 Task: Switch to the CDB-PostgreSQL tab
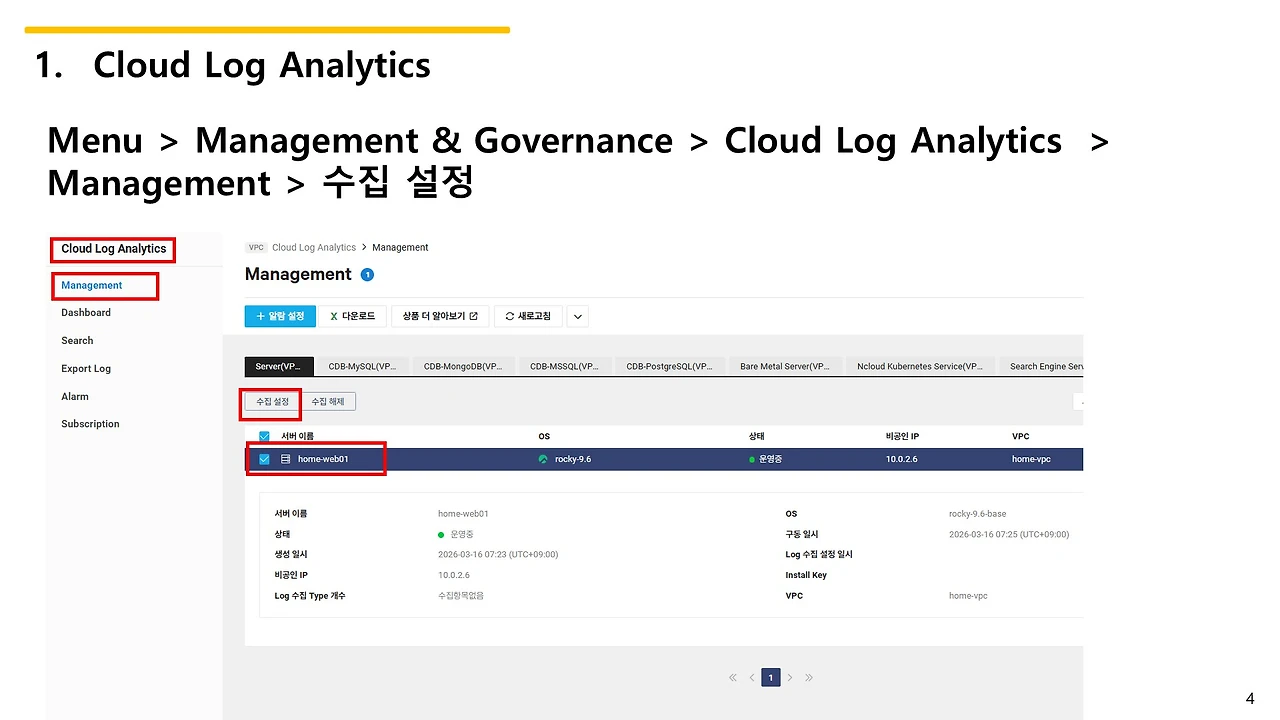[x=670, y=367]
